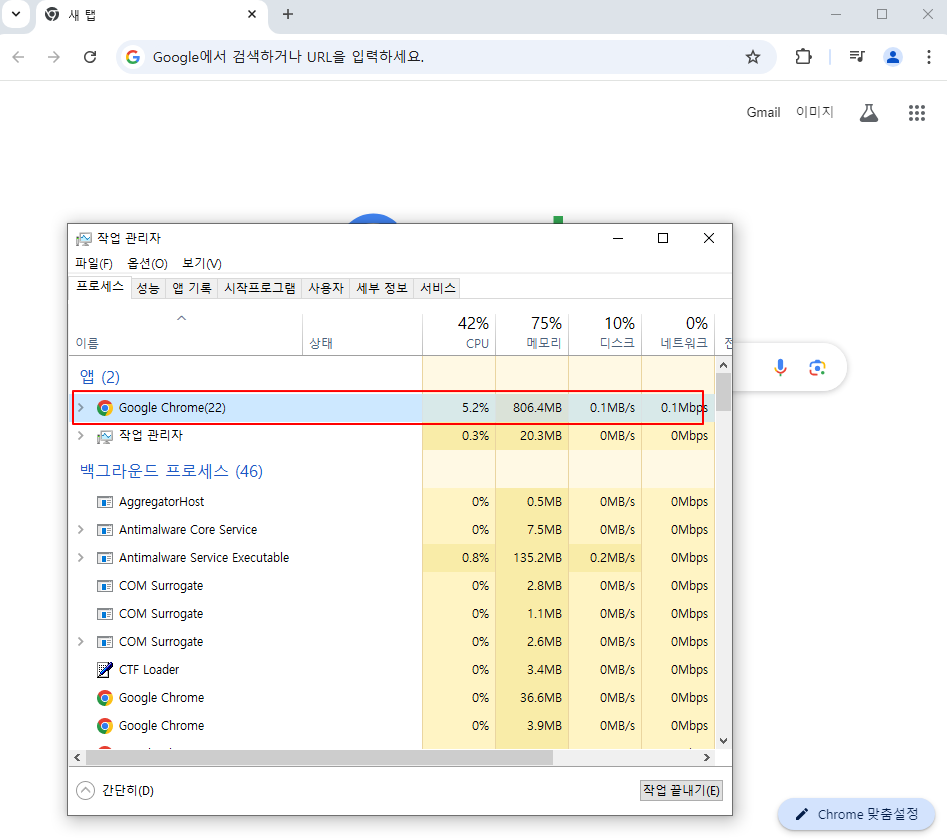
Task: Switch to the 서비스 tab
Action: click(x=438, y=288)
